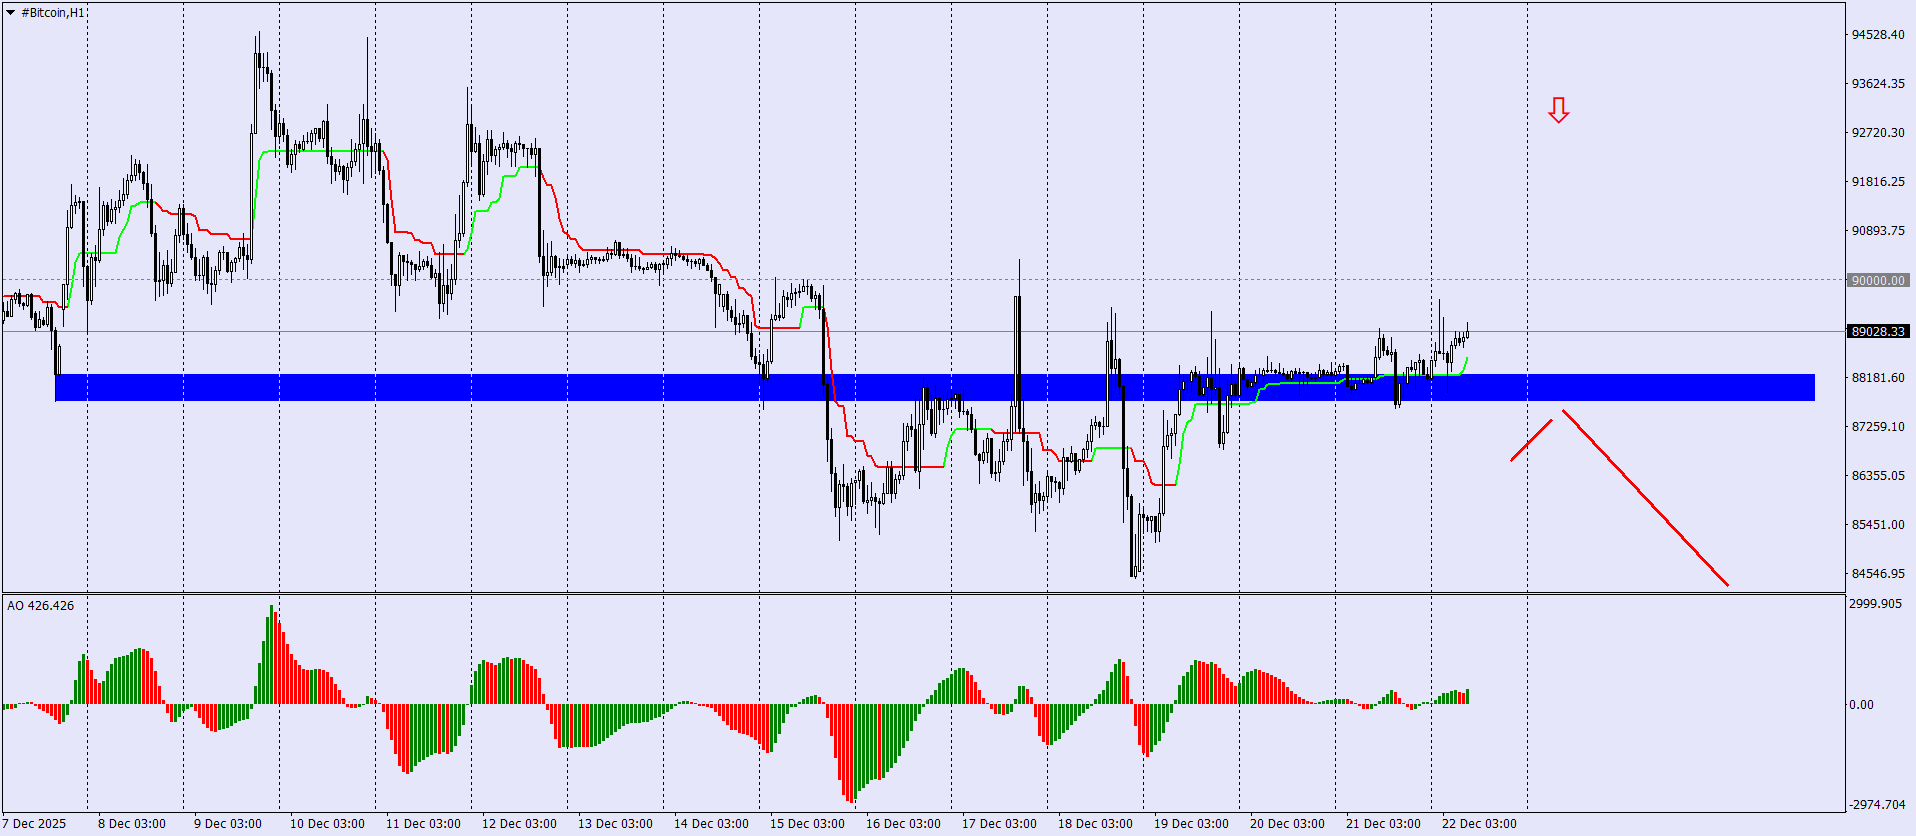Click the 9 Dec 03:00 time label
The width and height of the screenshot is (1916, 836).
(228, 824)
